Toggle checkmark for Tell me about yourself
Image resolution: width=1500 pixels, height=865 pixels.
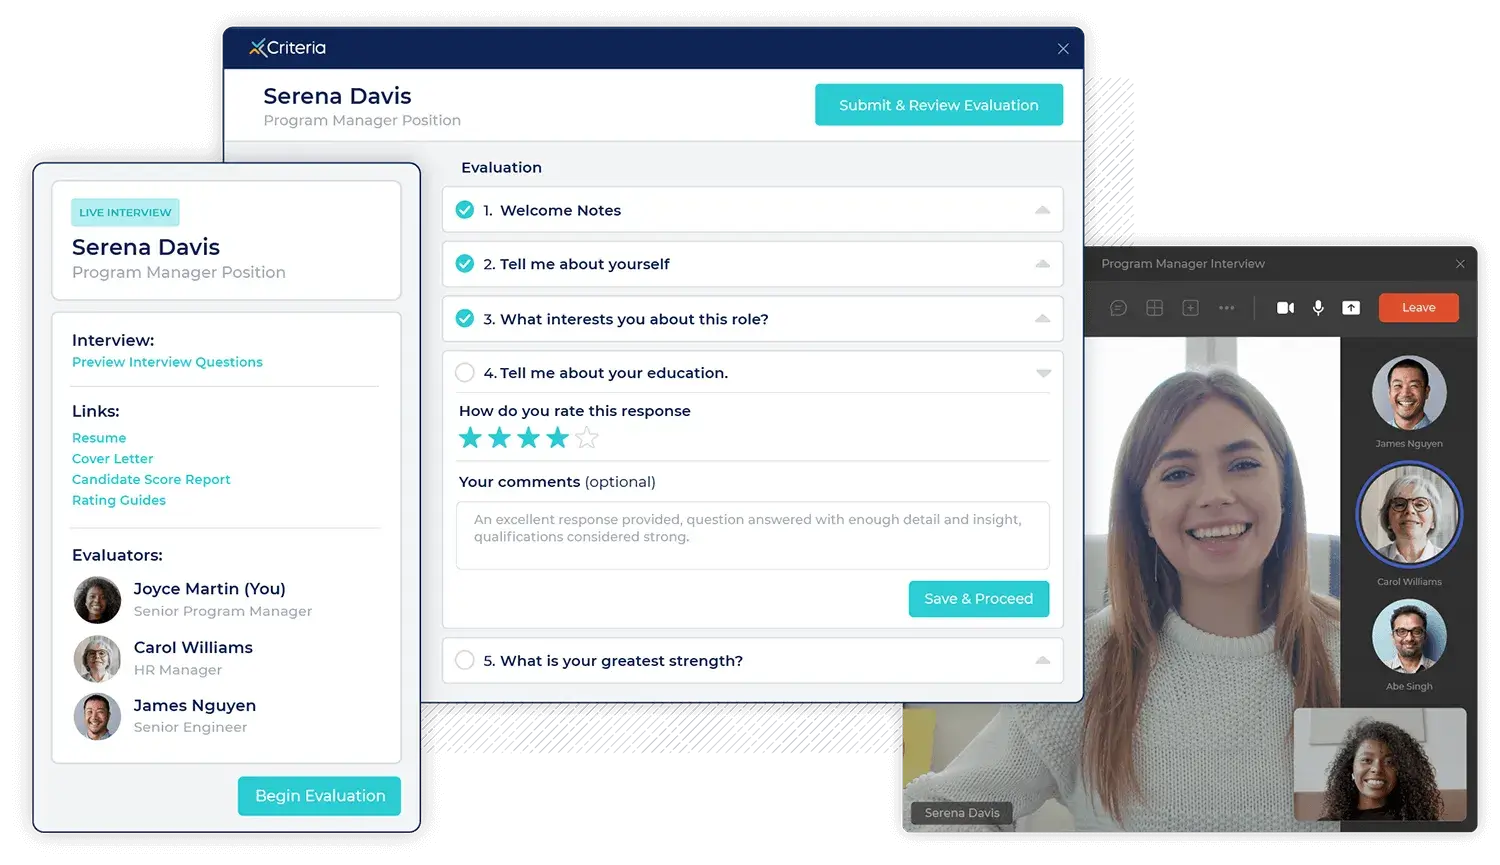465,264
